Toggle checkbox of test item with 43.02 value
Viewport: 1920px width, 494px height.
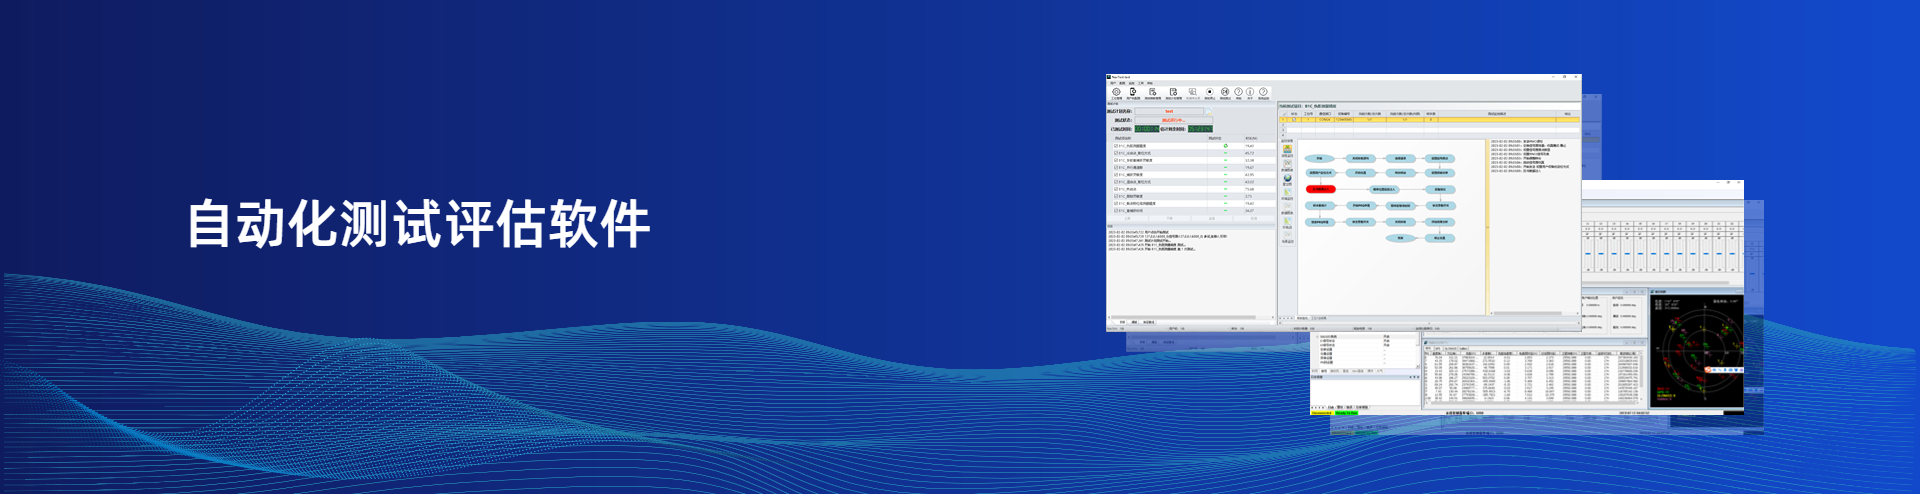click(1116, 182)
